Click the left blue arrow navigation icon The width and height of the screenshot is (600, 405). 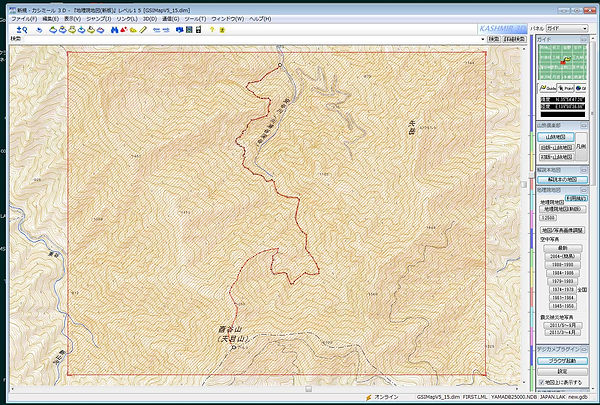pyautogui.click(x=157, y=30)
